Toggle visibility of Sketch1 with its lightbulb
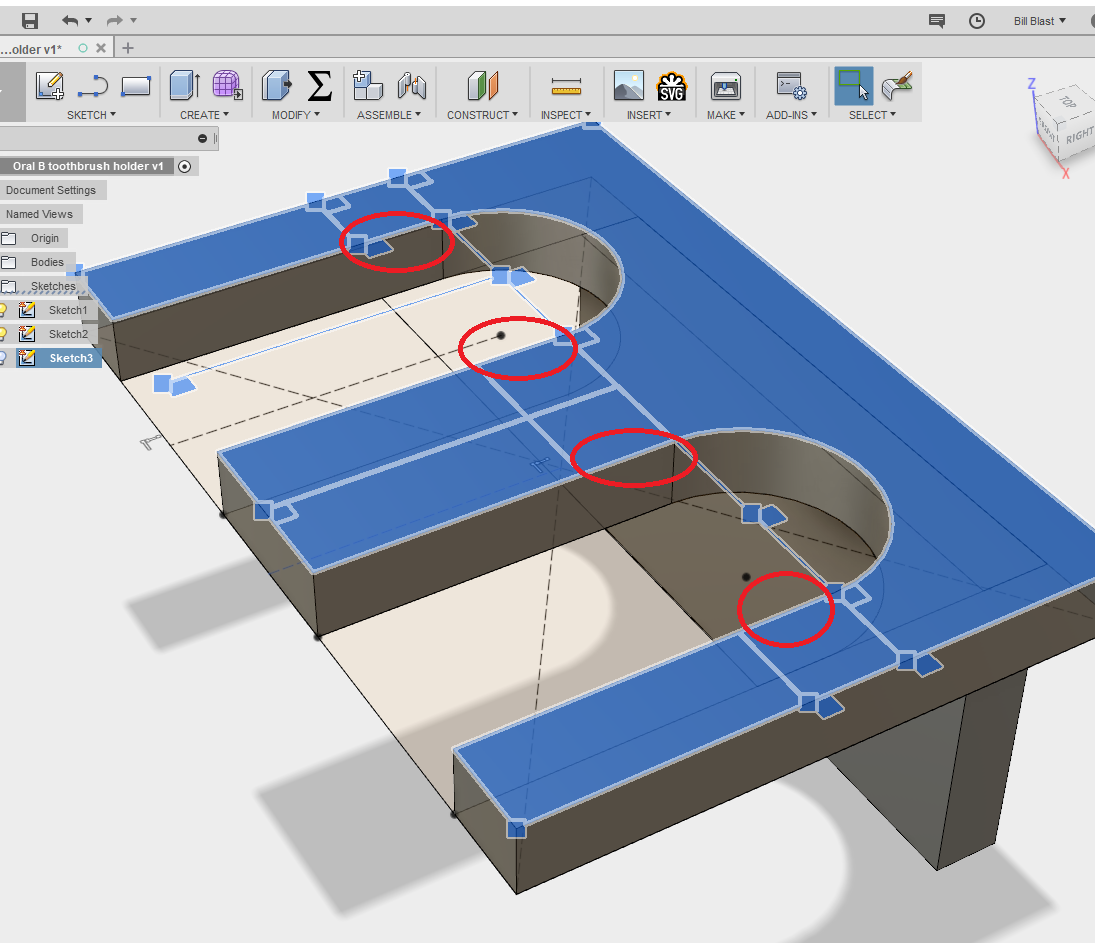 [4, 310]
